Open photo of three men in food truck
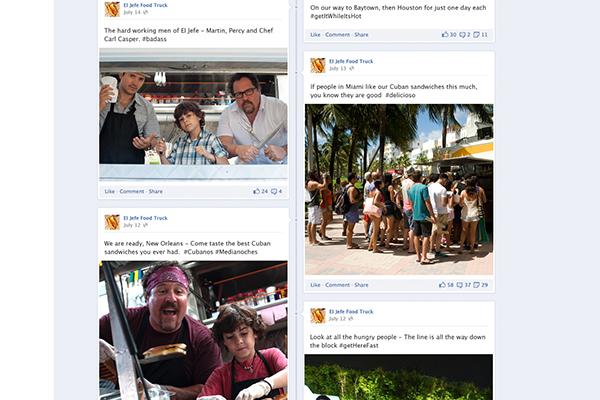Screen dimensions: 600x400 click(193, 115)
